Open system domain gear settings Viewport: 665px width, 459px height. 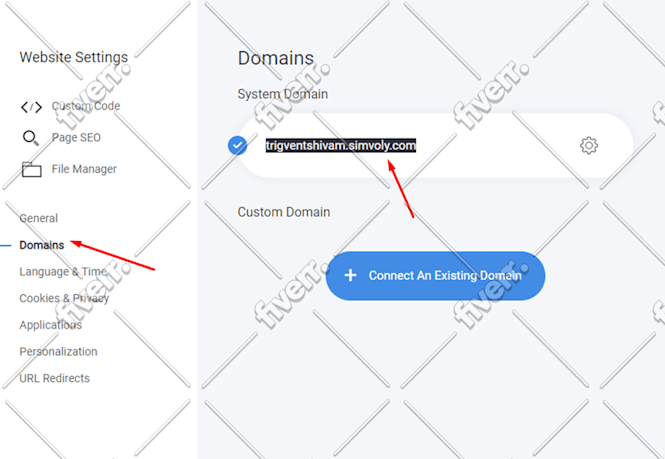[x=589, y=146]
